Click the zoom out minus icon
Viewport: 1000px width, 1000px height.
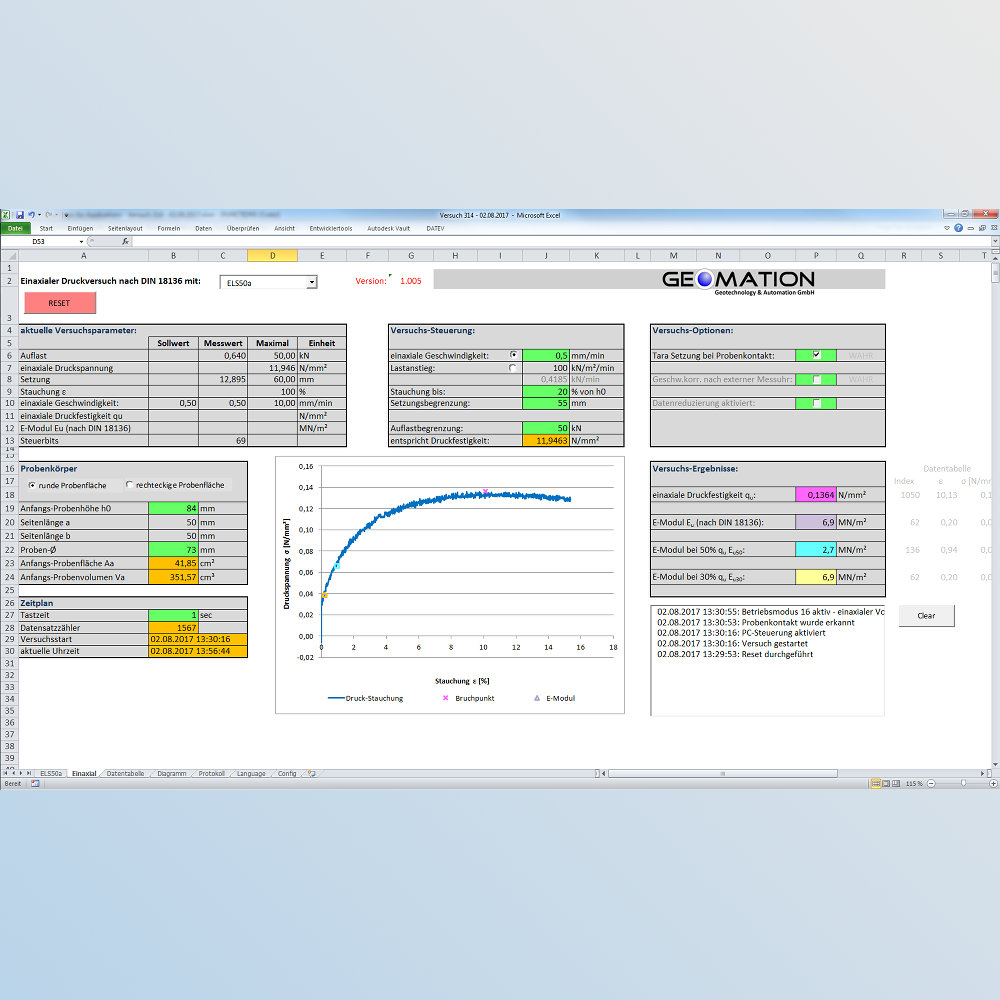pyautogui.click(x=931, y=784)
